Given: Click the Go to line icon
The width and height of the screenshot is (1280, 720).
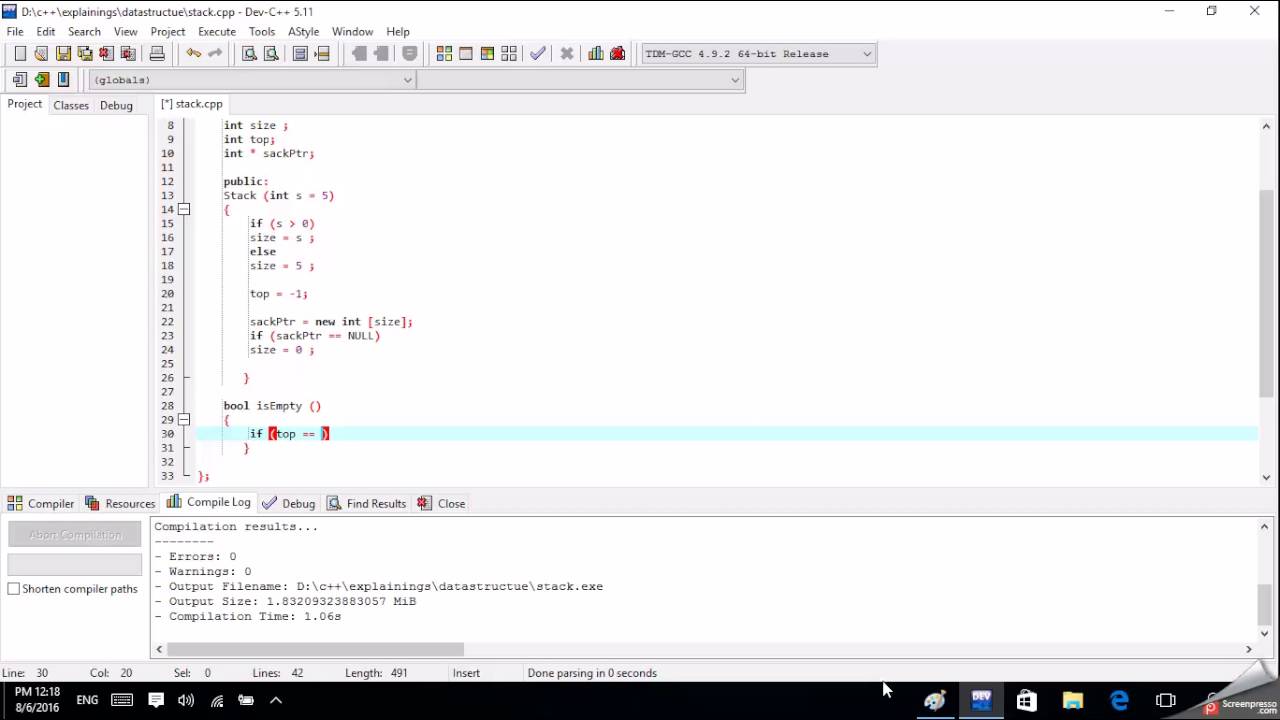Looking at the screenshot, I should coord(322,54).
